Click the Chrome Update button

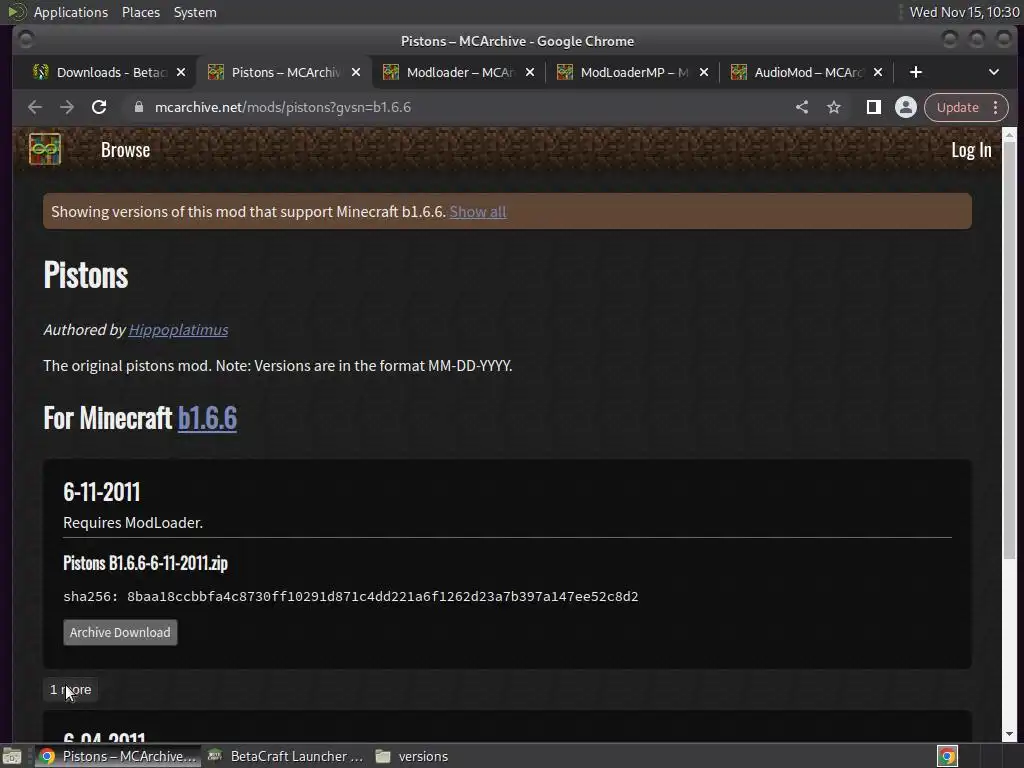point(957,107)
